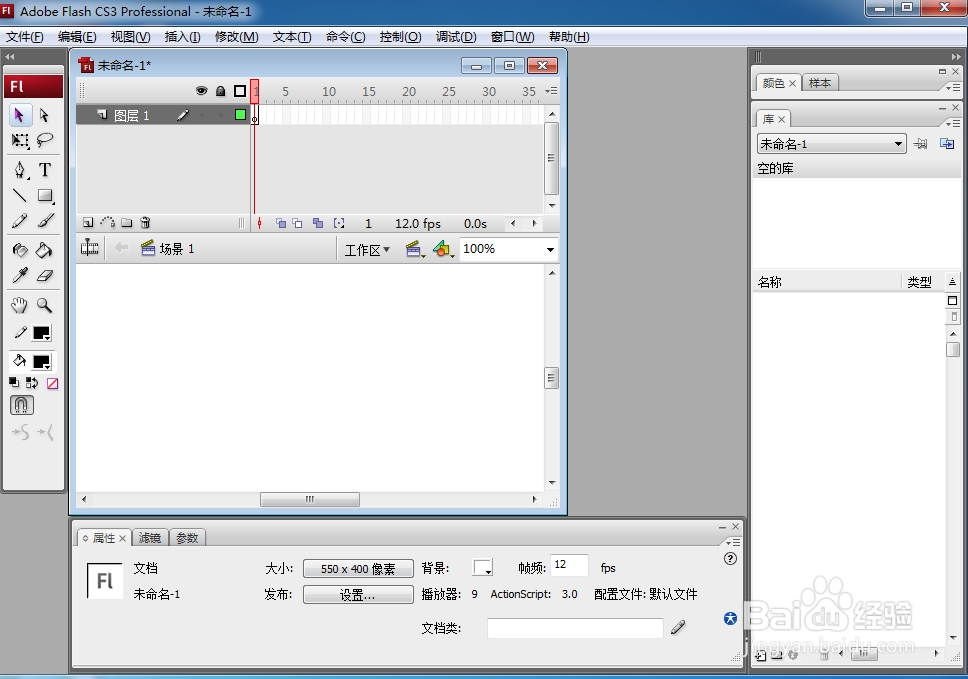This screenshot has width=968, height=679.
Task: Open Properties panel options menu
Action: click(x=733, y=542)
